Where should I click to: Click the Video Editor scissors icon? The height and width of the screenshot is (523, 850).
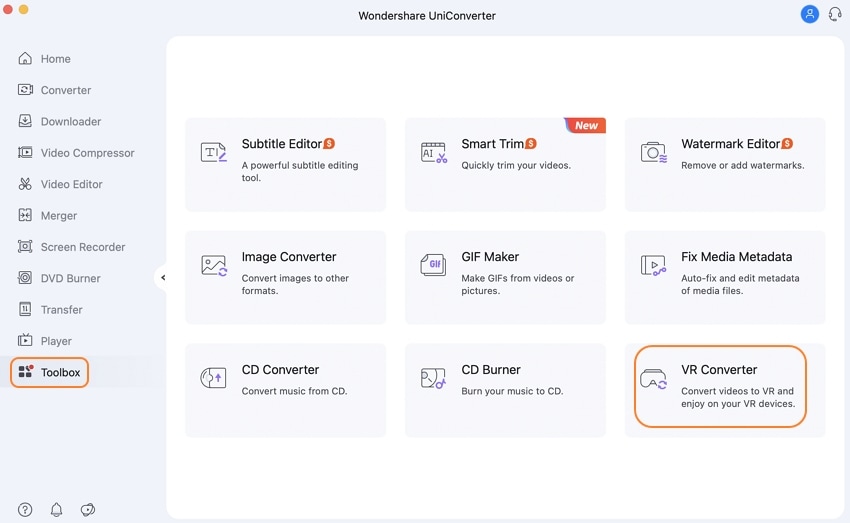pyautogui.click(x=25, y=184)
